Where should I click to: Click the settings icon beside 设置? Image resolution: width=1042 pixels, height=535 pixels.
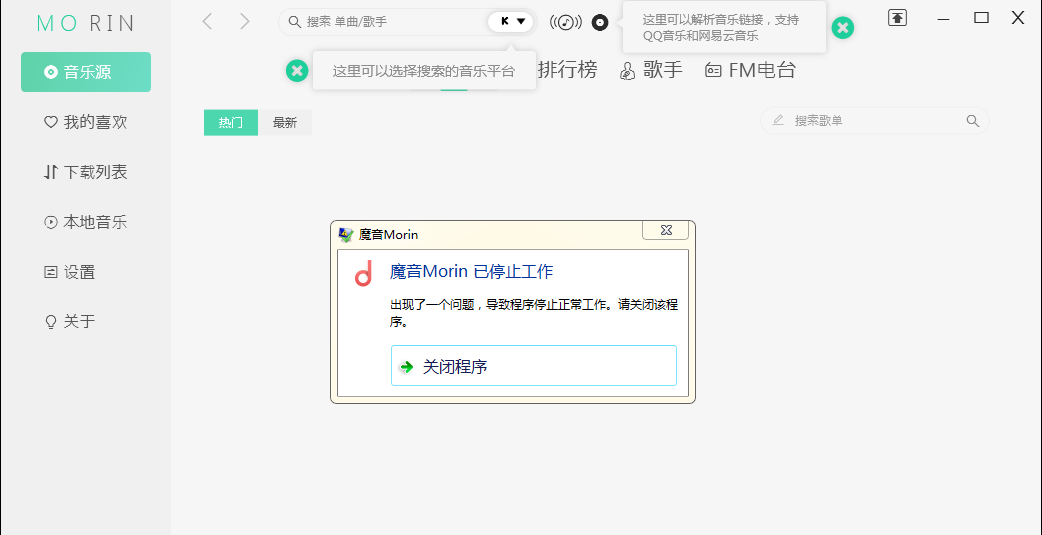[x=51, y=272]
